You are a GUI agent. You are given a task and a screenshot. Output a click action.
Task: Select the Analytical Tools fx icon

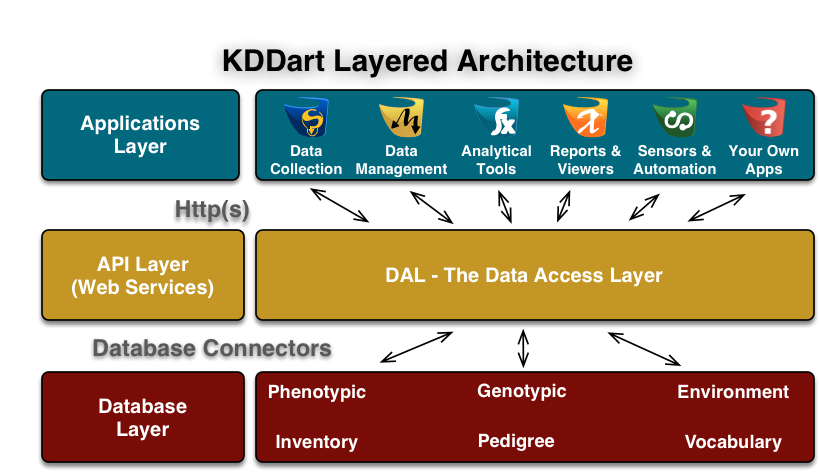(496, 119)
